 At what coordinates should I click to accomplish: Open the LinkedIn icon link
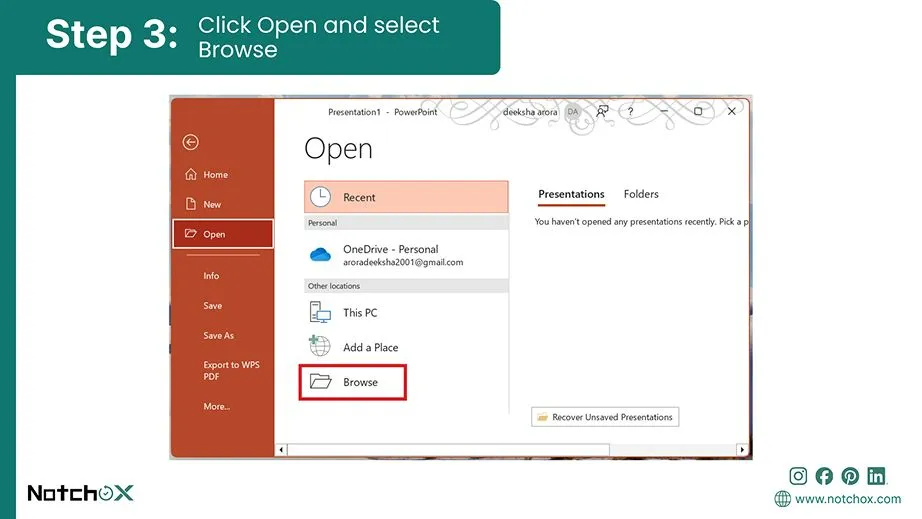coord(876,476)
